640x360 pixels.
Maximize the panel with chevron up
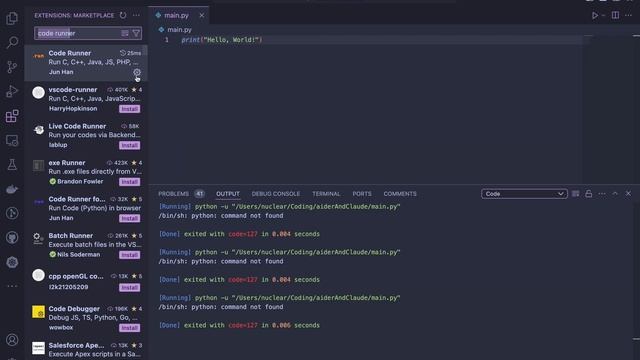(615, 194)
